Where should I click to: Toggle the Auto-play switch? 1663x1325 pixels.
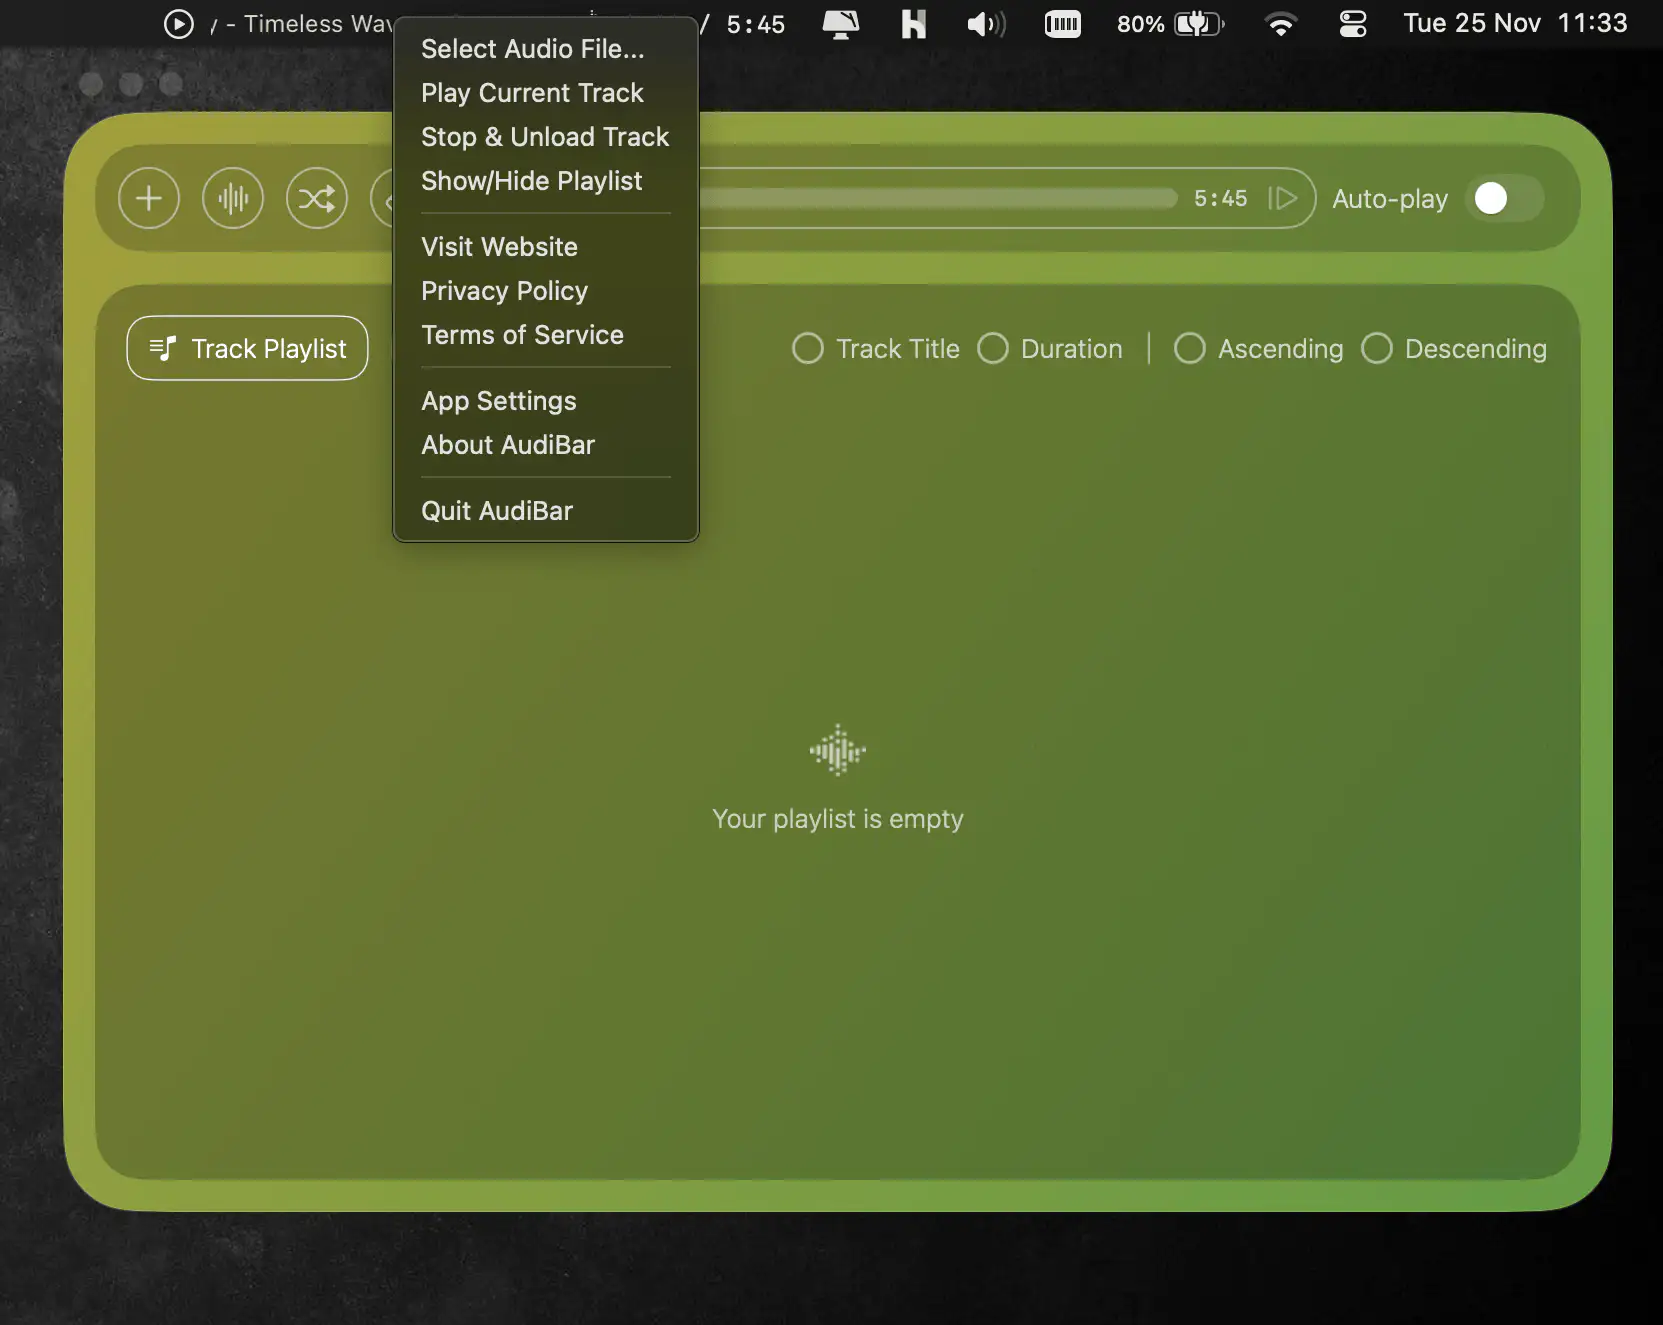(x=1504, y=198)
